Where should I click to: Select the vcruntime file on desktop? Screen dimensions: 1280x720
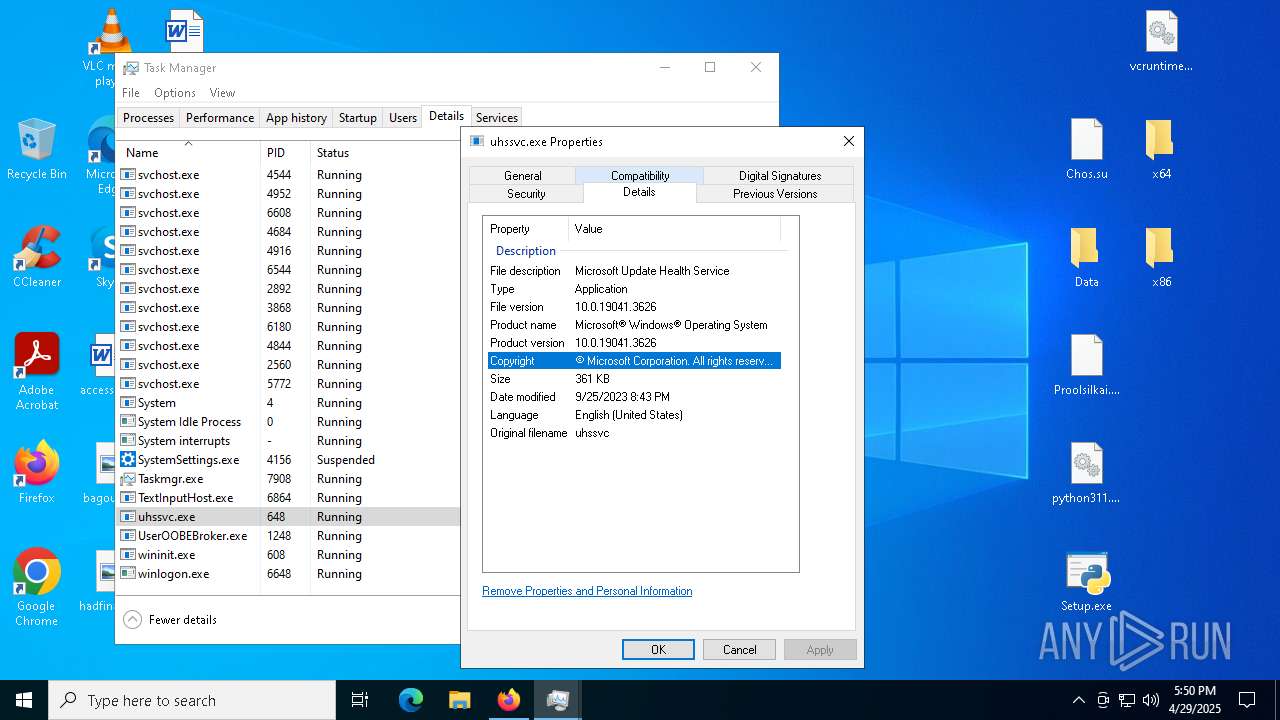pyautogui.click(x=1161, y=42)
